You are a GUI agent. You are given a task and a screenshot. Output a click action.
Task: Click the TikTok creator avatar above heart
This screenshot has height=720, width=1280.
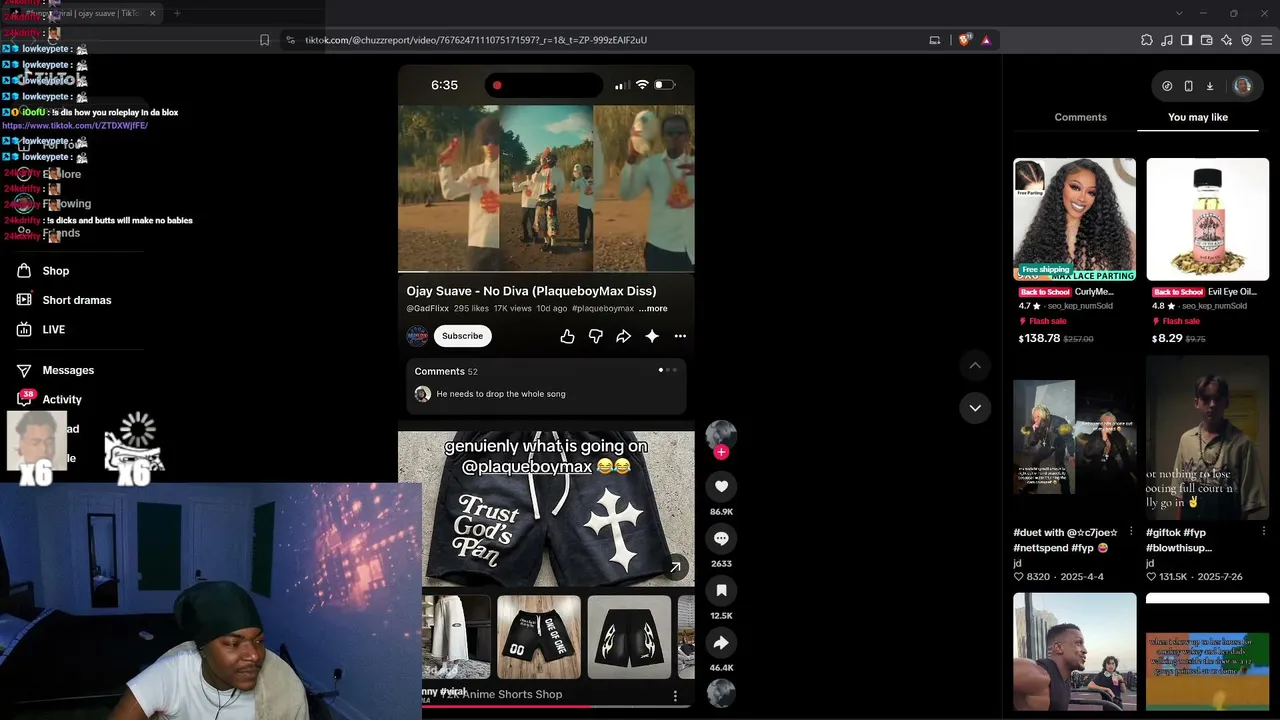[721, 435]
